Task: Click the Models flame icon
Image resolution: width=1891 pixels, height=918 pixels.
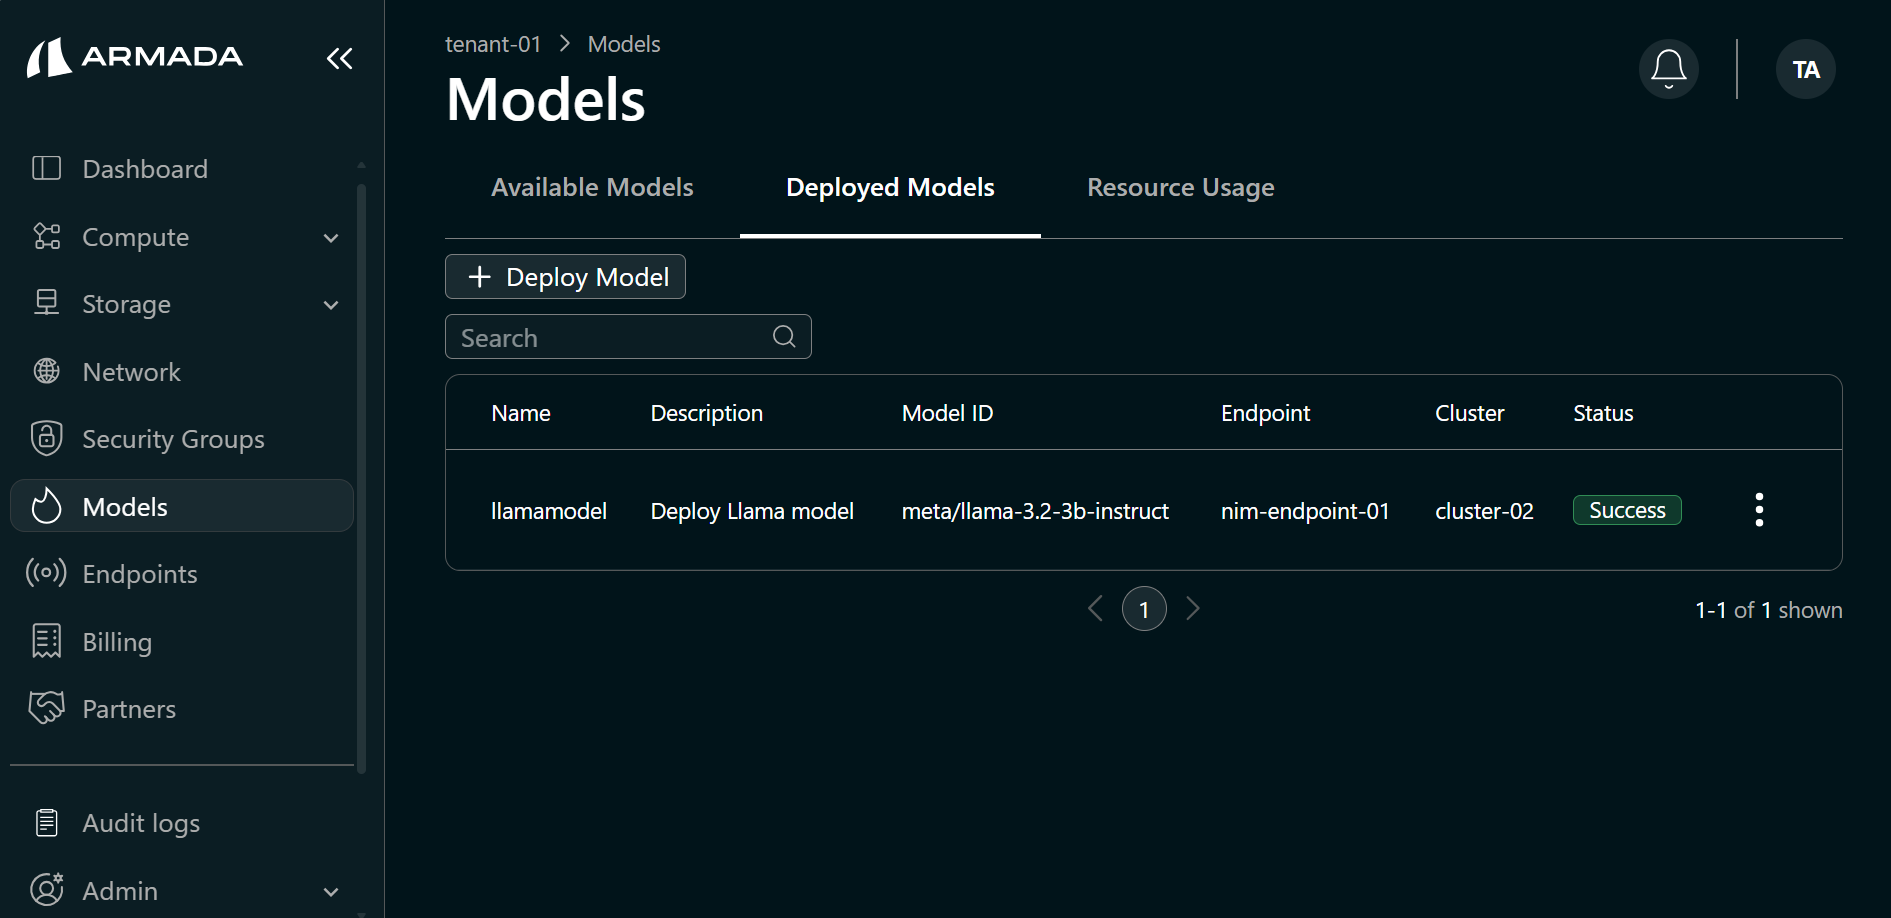Action: pos(47,506)
